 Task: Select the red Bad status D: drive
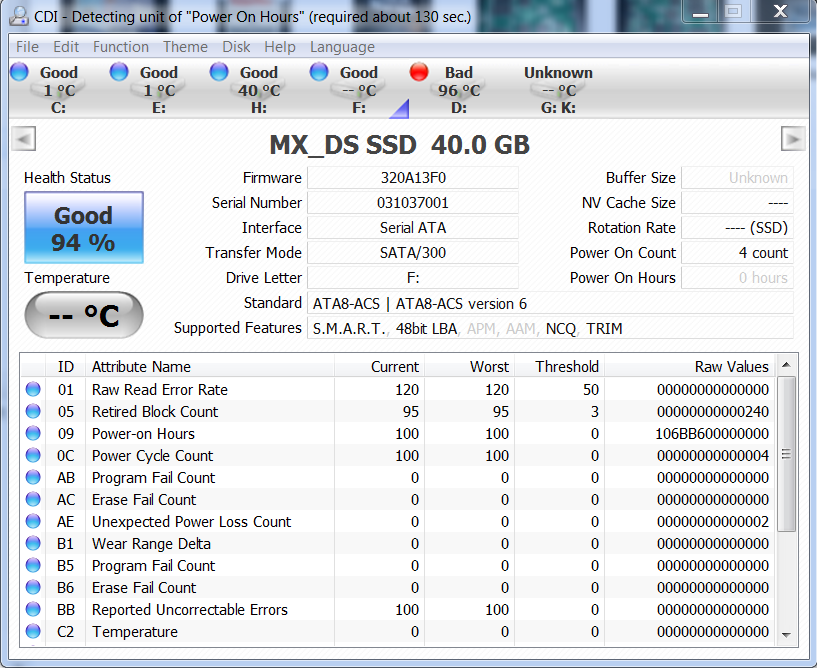pyautogui.click(x=419, y=72)
